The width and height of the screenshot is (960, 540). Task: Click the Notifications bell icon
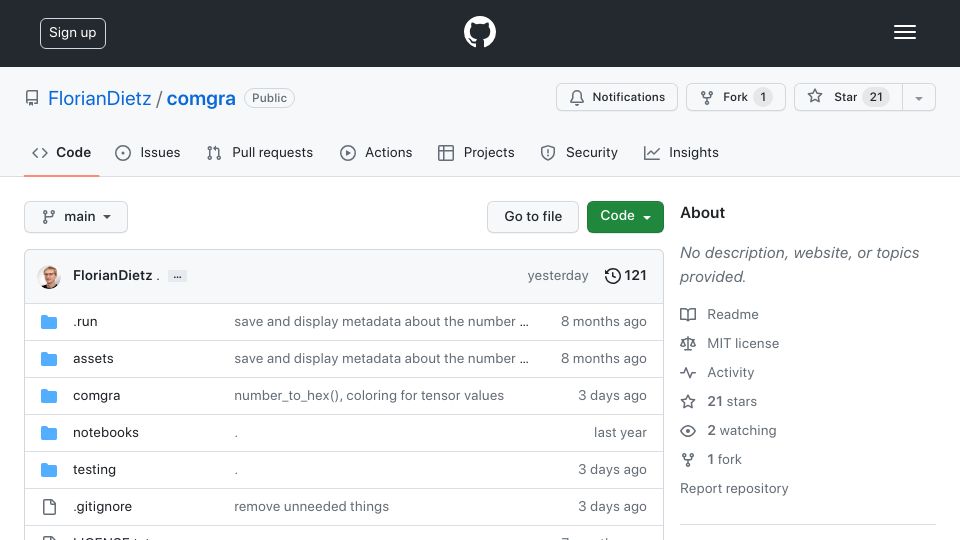(577, 97)
